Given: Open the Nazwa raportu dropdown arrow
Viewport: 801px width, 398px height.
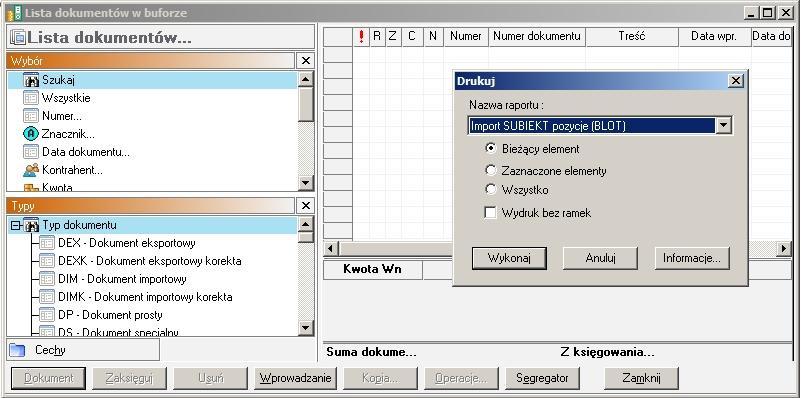Looking at the screenshot, I should tap(724, 125).
